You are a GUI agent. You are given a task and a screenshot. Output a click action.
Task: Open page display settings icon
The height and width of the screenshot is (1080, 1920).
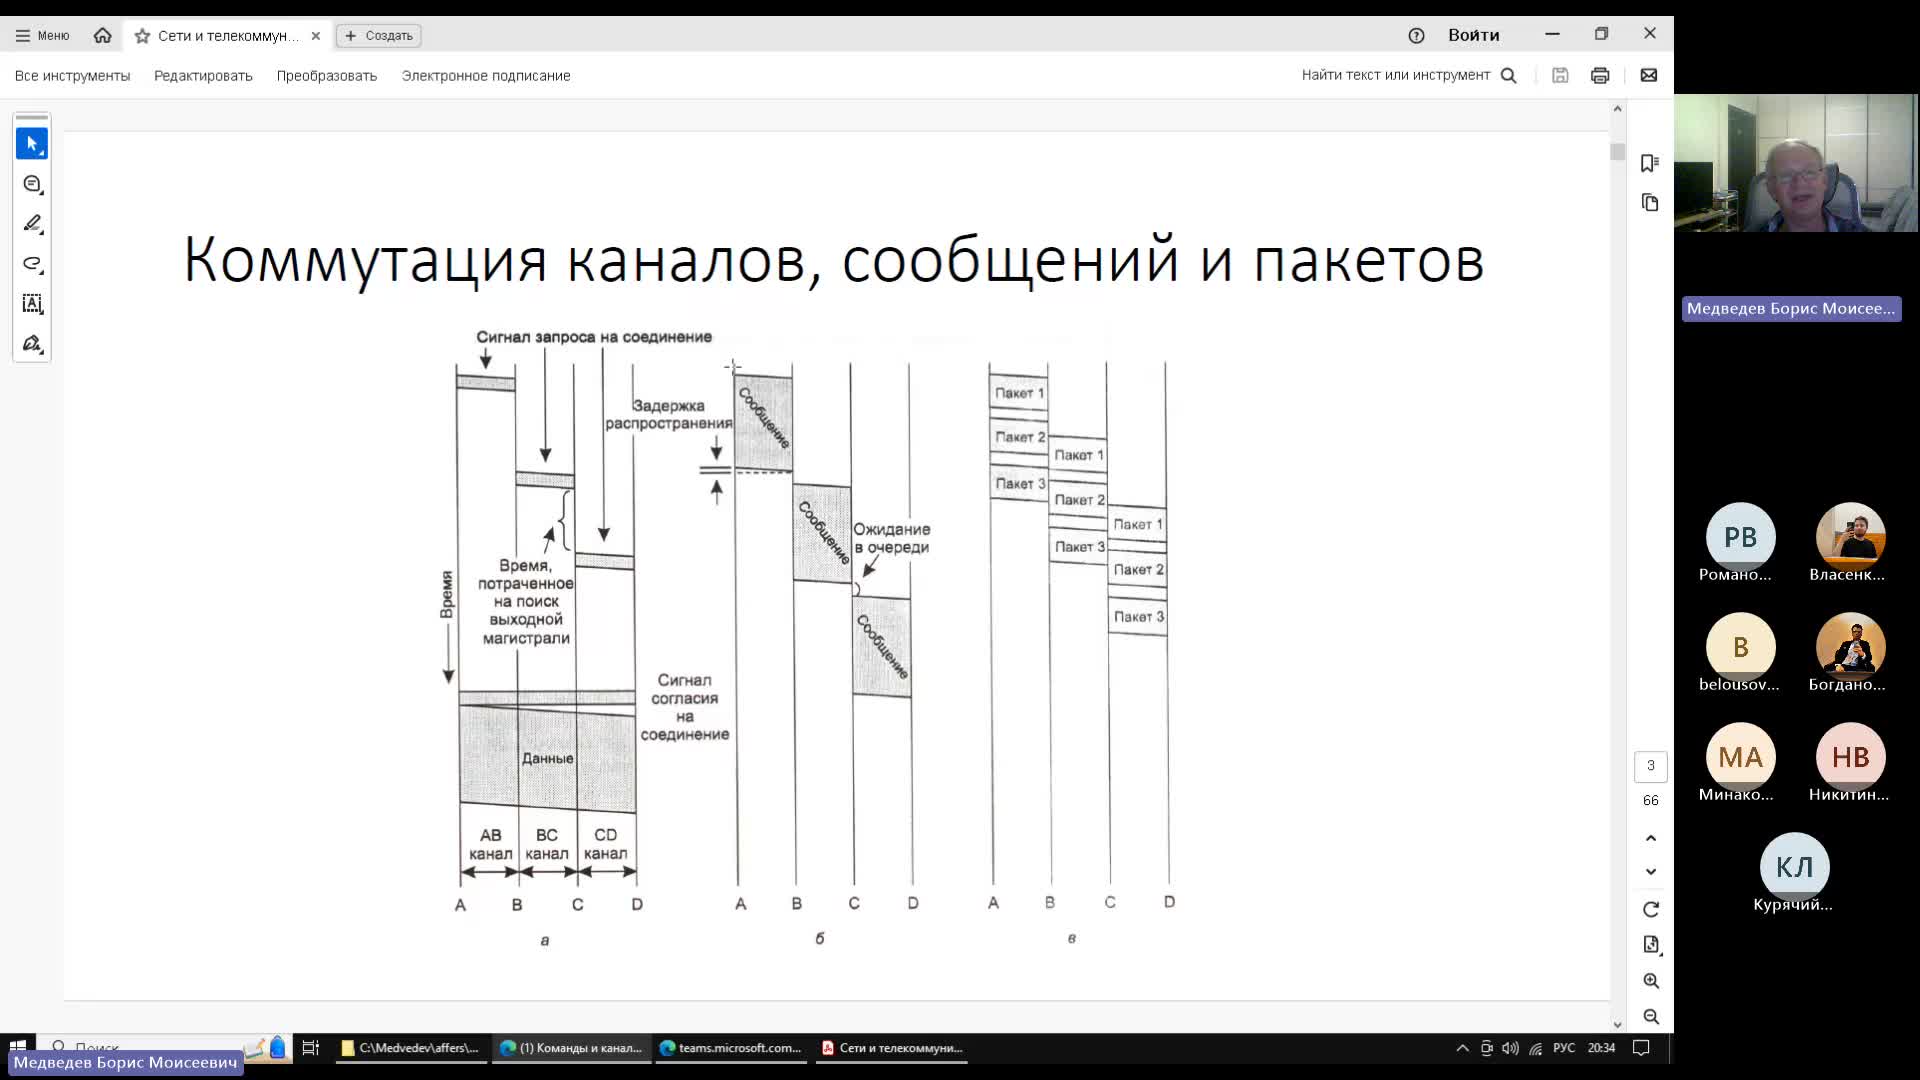pos(1651,945)
